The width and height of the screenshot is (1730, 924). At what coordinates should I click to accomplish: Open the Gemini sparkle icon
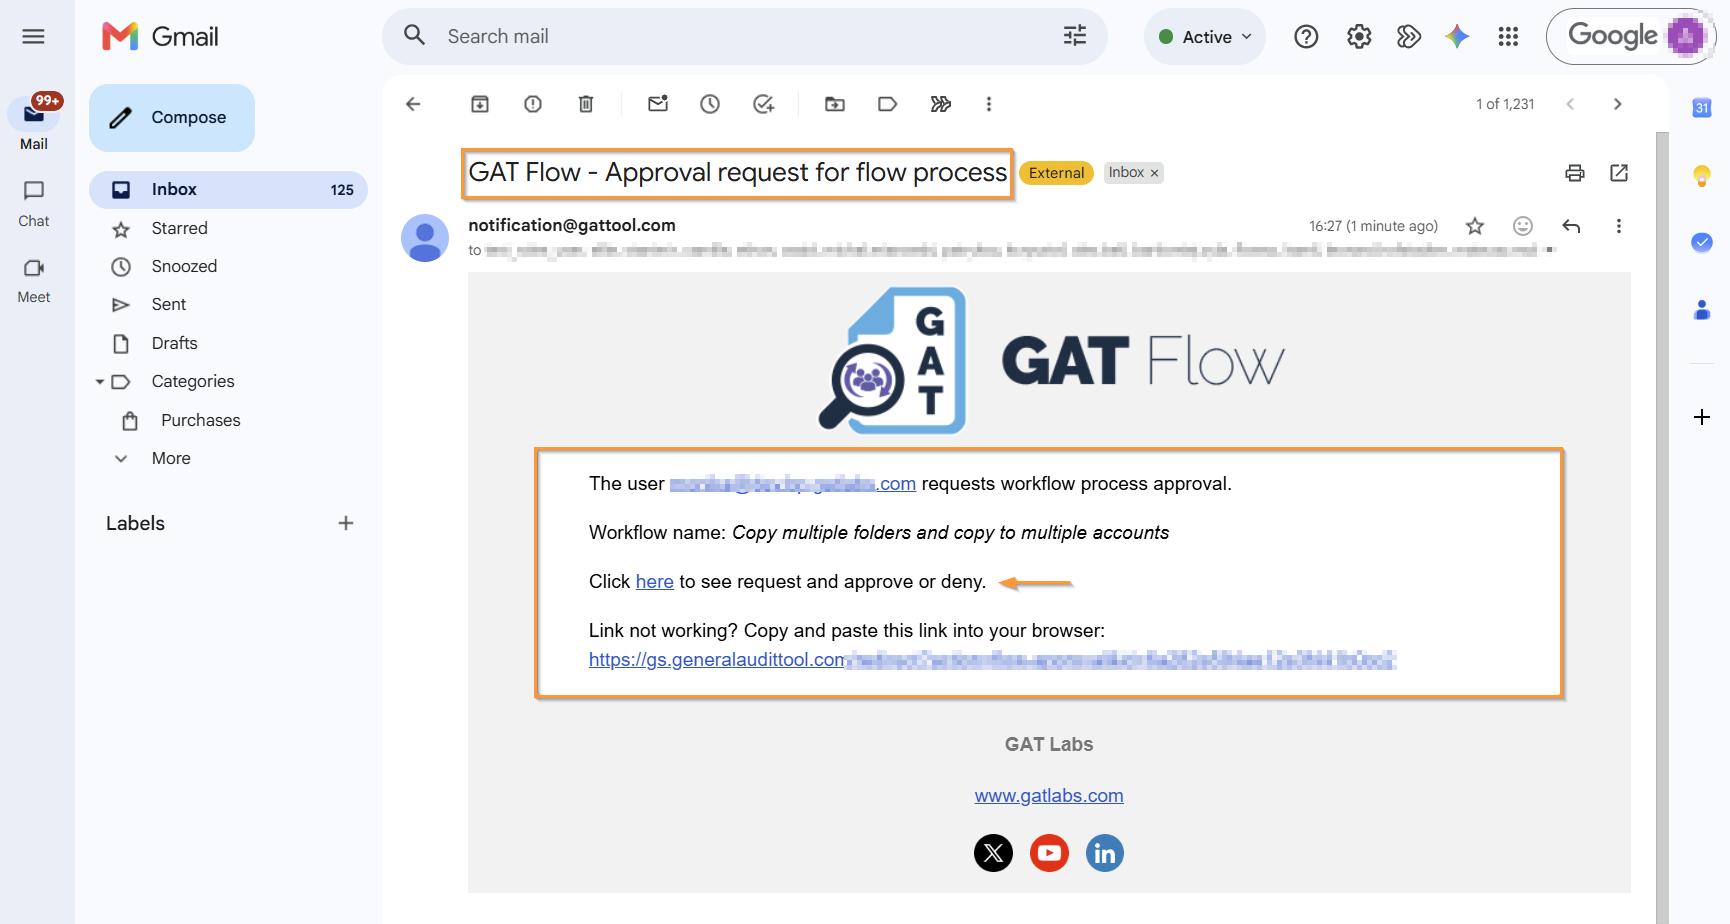[1457, 37]
